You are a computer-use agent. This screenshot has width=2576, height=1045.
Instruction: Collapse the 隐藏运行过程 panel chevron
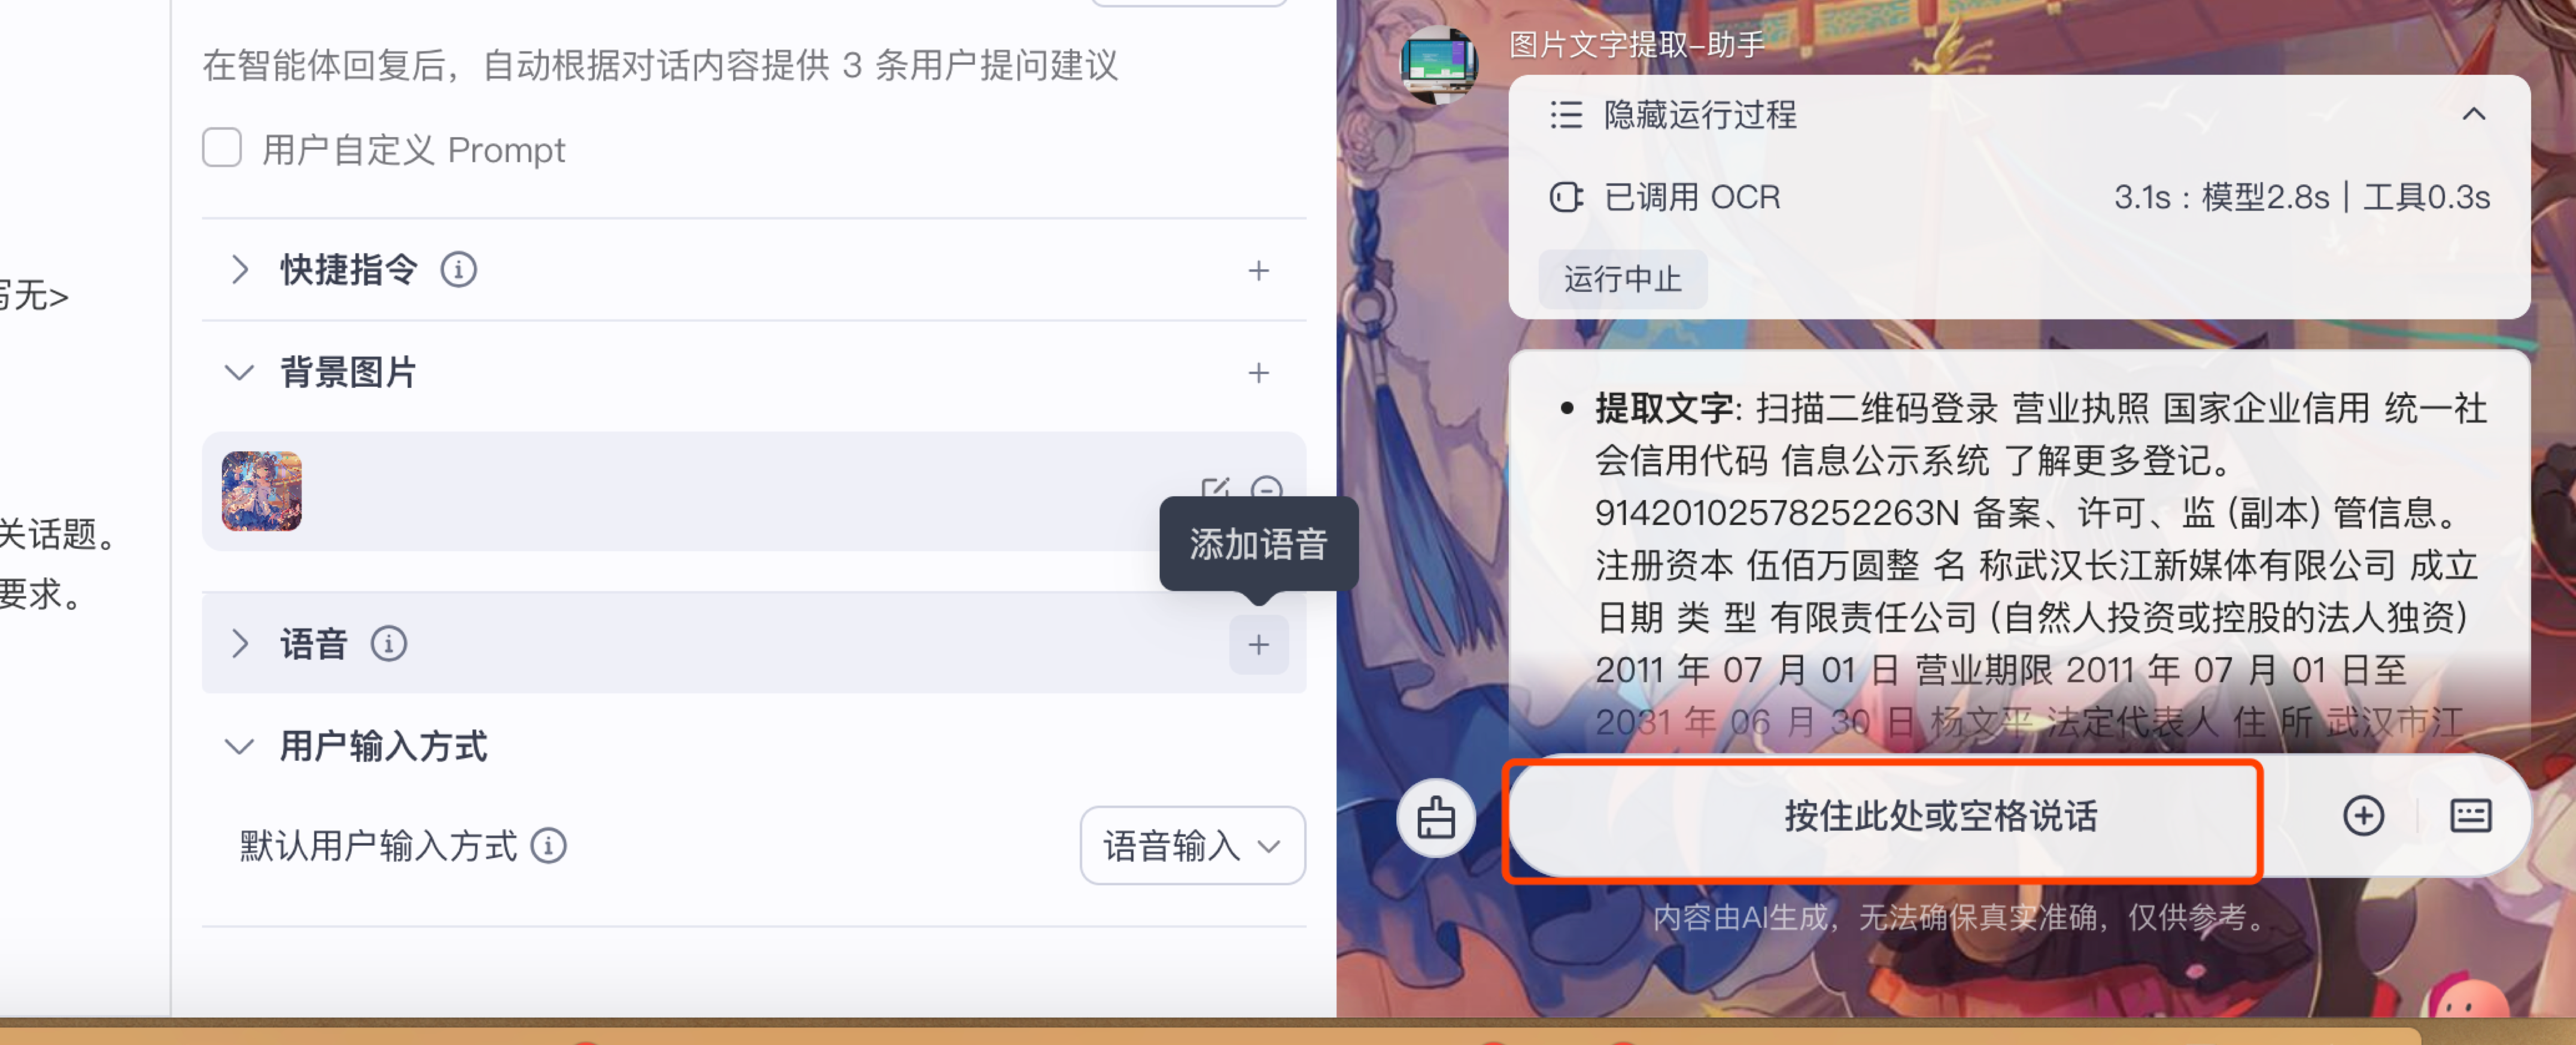[2473, 114]
